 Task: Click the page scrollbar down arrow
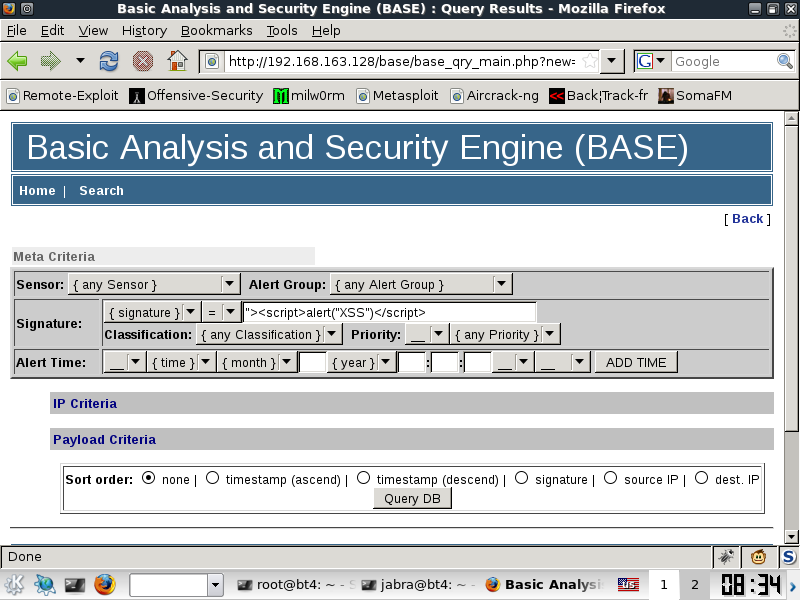[x=791, y=536]
